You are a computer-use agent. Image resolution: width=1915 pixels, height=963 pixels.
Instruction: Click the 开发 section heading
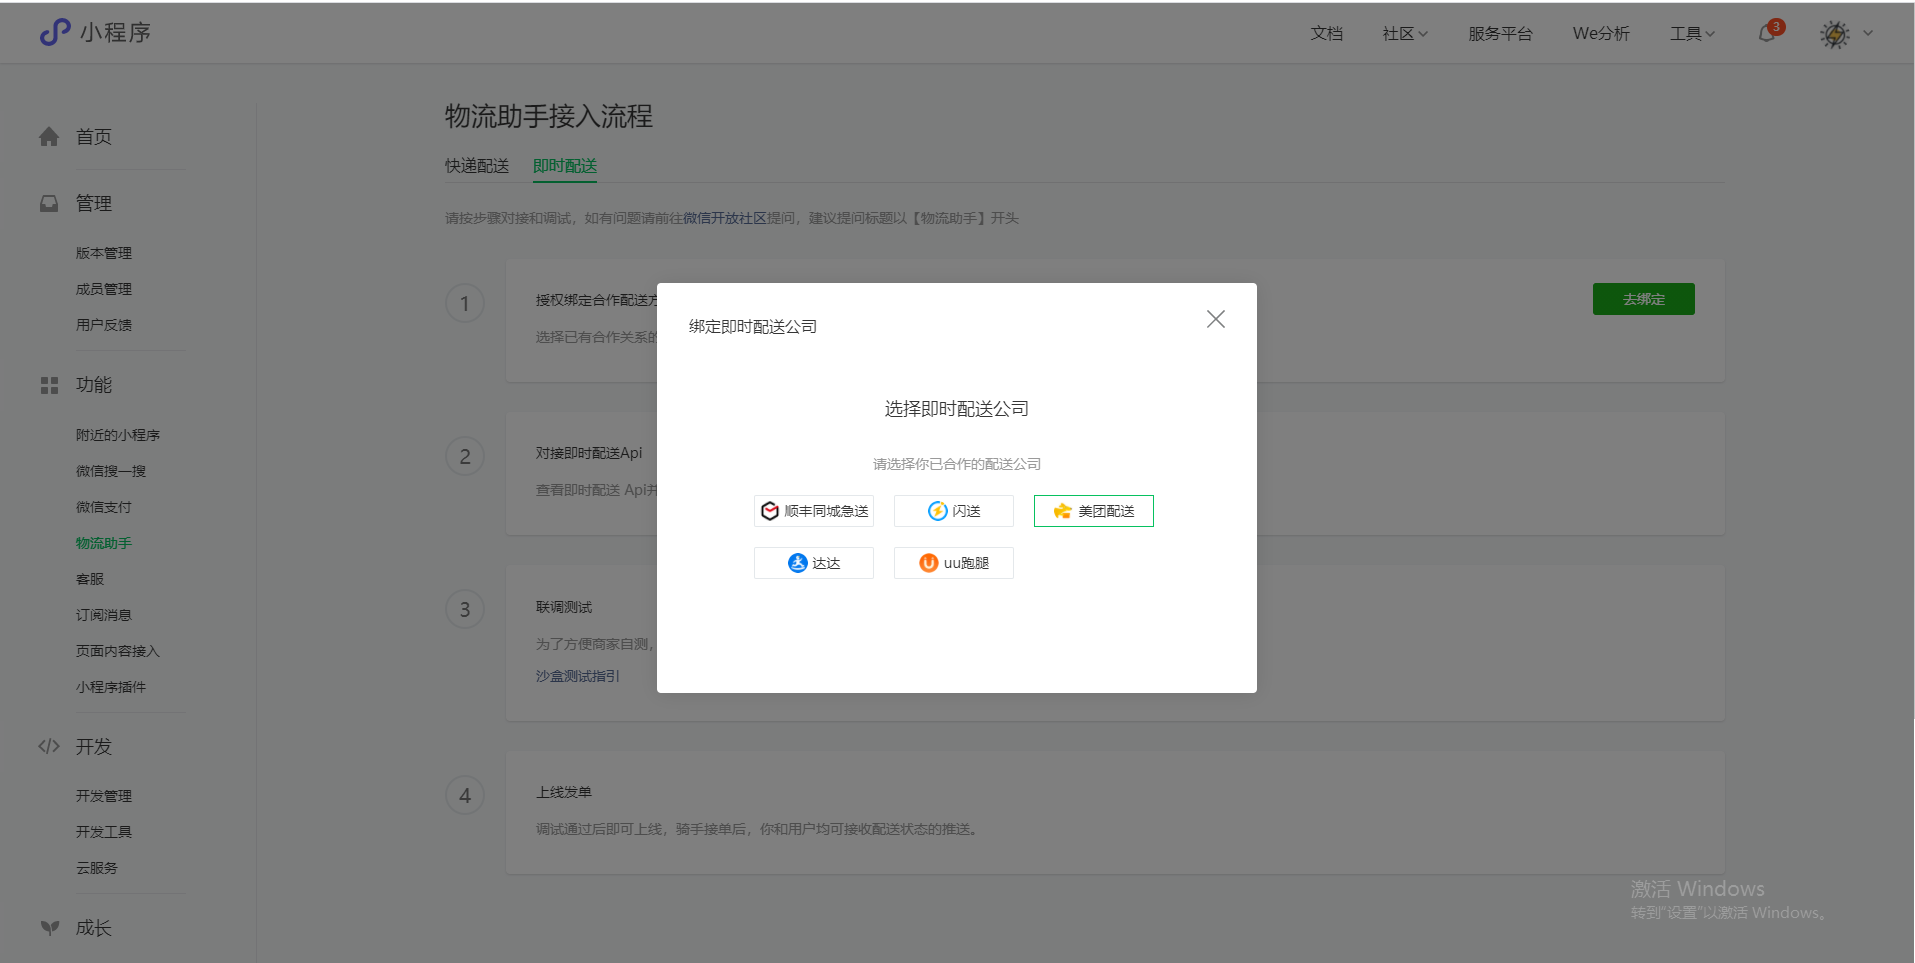point(94,746)
